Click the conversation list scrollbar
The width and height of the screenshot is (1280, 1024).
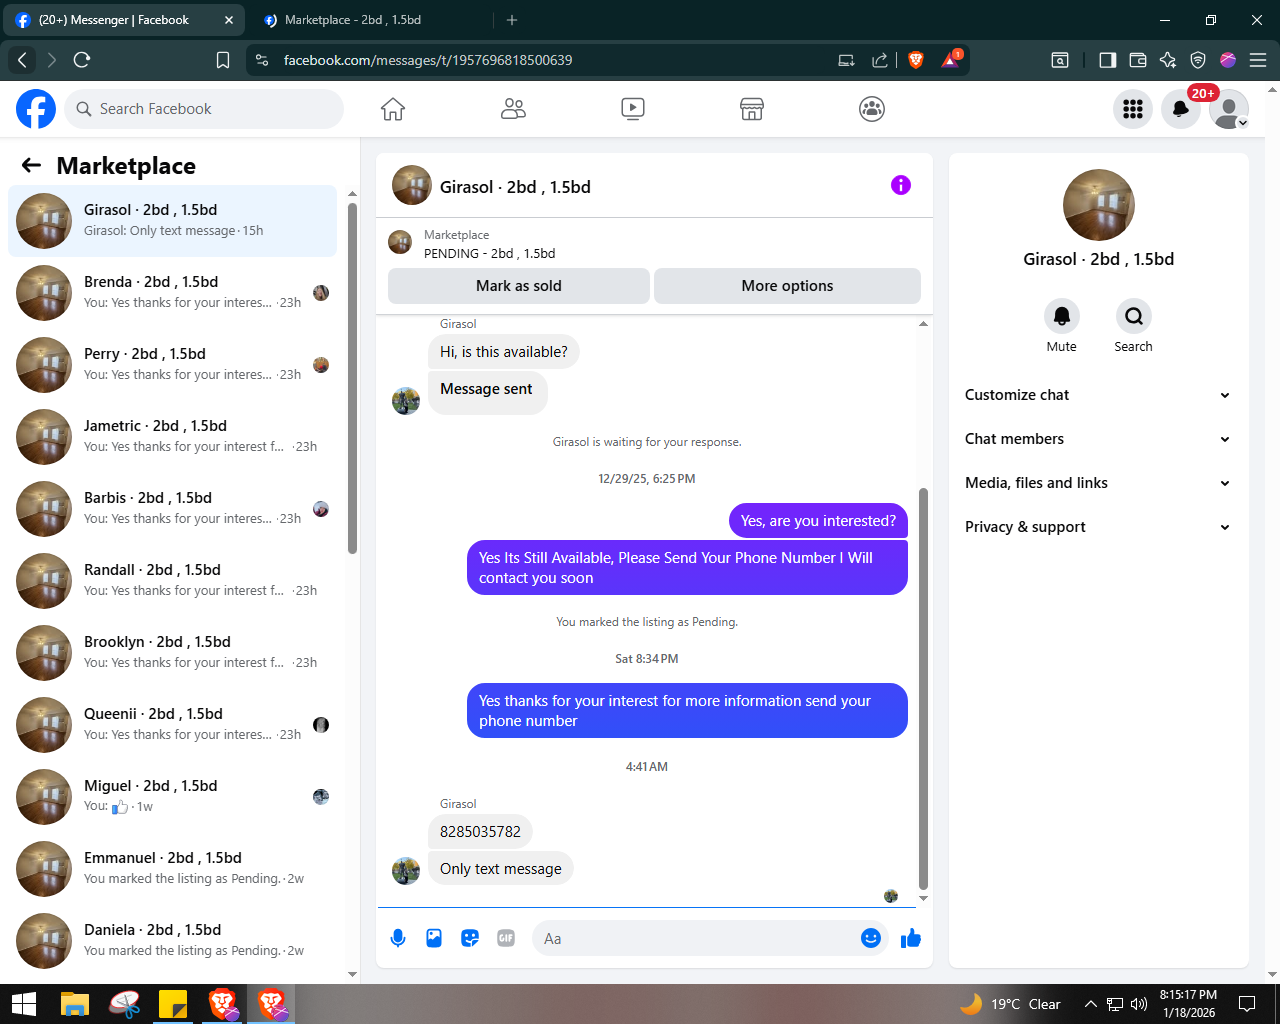352,378
